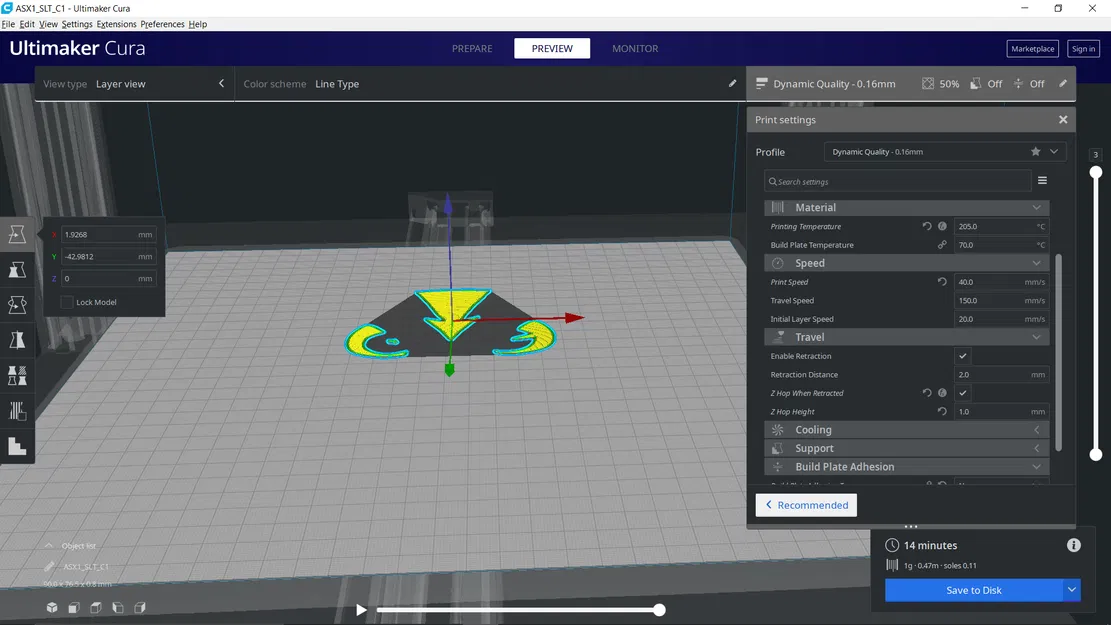This screenshot has width=1111, height=625.
Task: Show print time info details icon
Action: tap(1073, 545)
